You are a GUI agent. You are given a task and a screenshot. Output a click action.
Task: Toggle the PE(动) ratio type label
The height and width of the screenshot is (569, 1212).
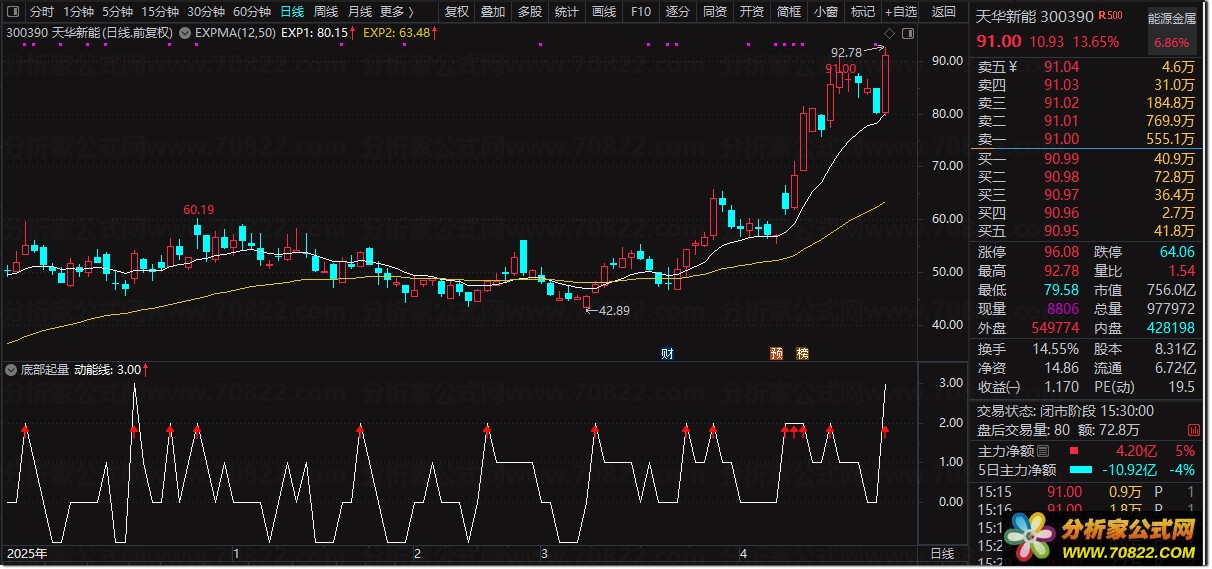click(1115, 387)
